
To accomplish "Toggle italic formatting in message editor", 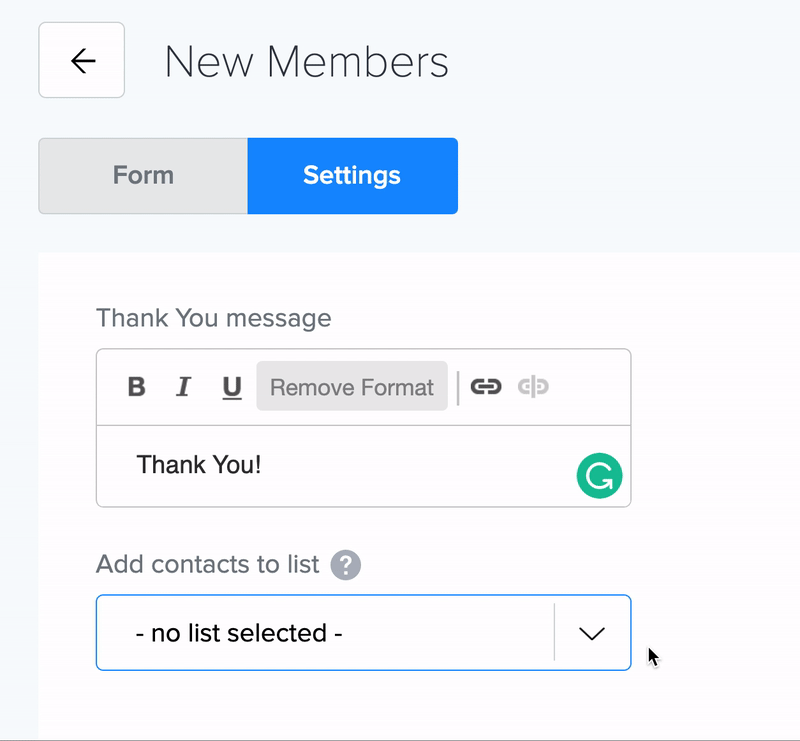I will pos(183,387).
